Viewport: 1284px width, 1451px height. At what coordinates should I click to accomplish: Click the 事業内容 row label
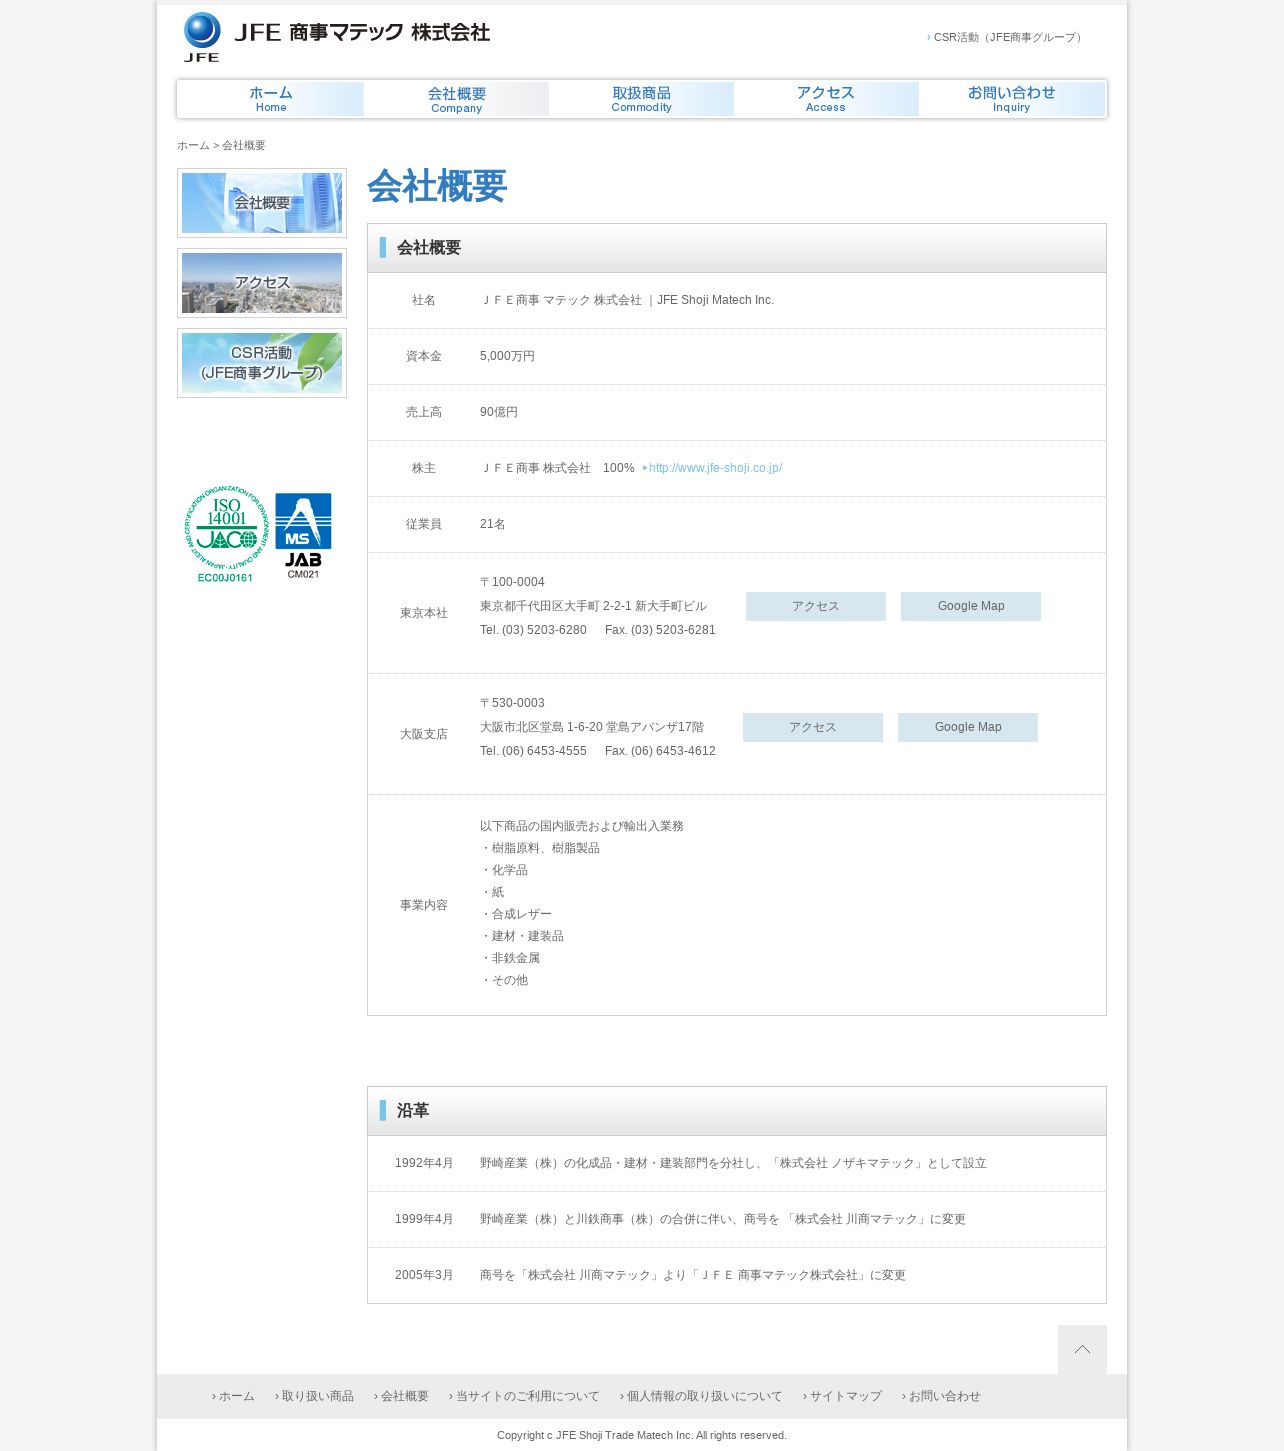(x=424, y=905)
